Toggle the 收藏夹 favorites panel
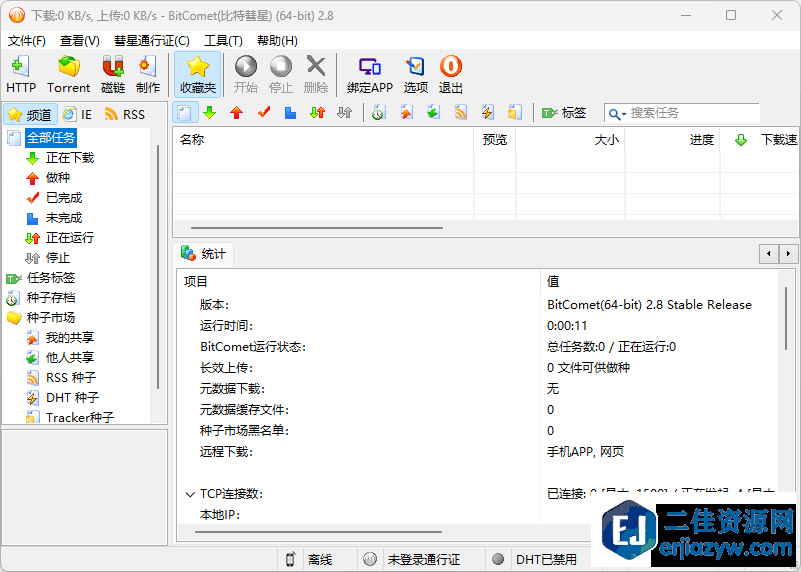This screenshot has height=572, width=801. [x=198, y=75]
